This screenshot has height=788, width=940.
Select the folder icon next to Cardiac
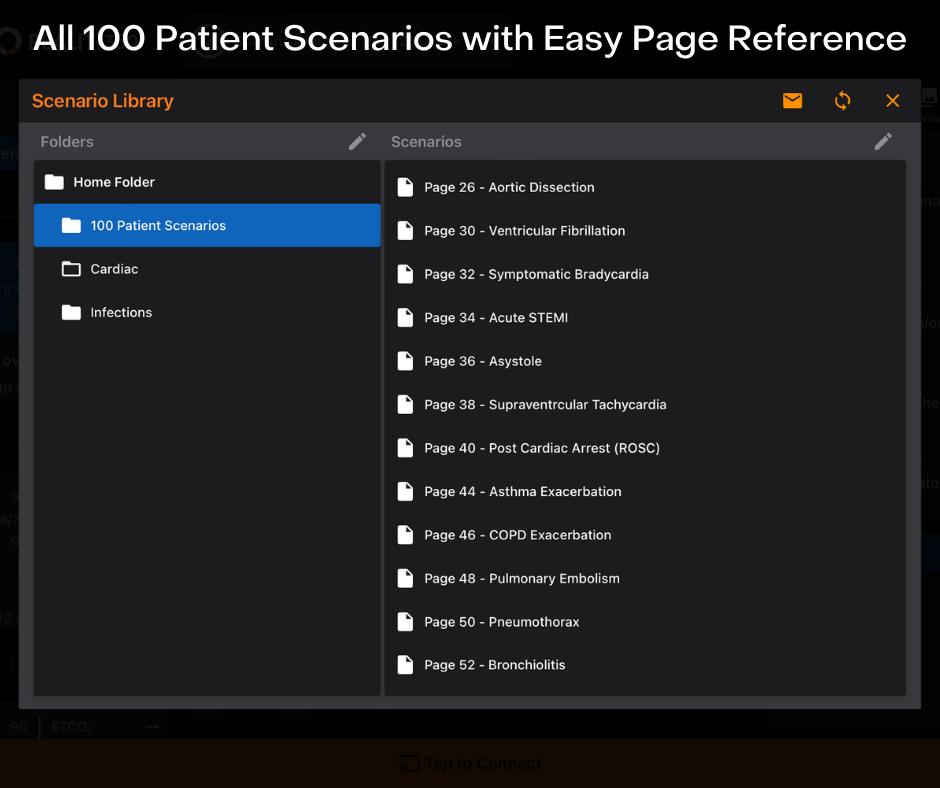[71, 268]
